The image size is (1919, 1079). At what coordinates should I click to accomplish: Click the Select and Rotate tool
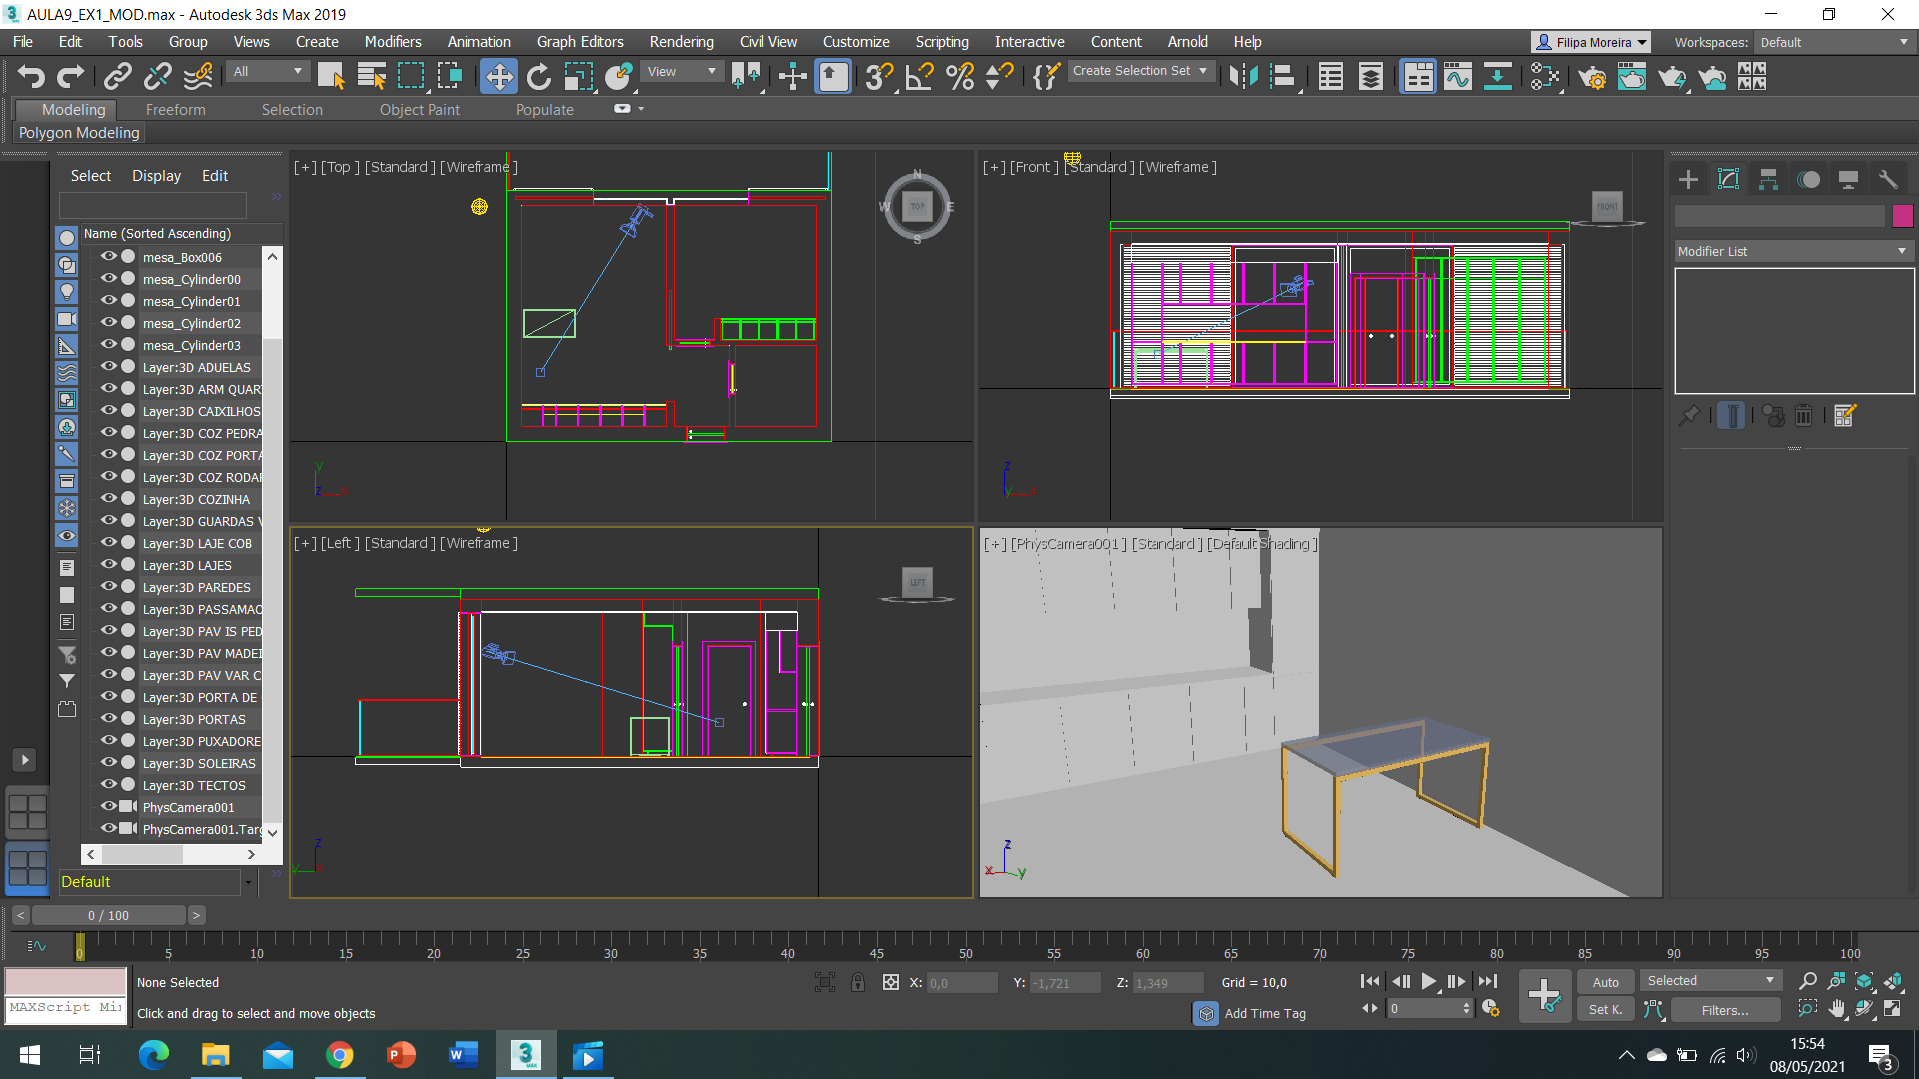coord(539,77)
